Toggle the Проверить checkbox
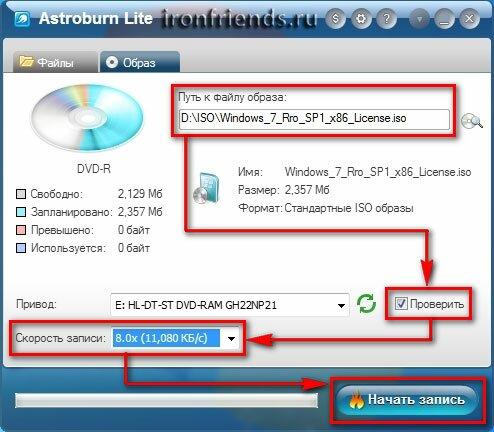Viewport: 494px width, 432px height. (400, 304)
